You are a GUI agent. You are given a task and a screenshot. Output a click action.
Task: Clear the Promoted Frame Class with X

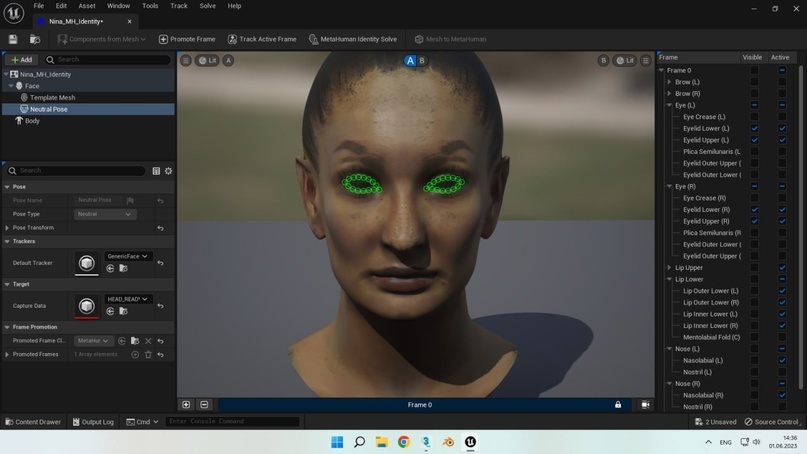148,341
